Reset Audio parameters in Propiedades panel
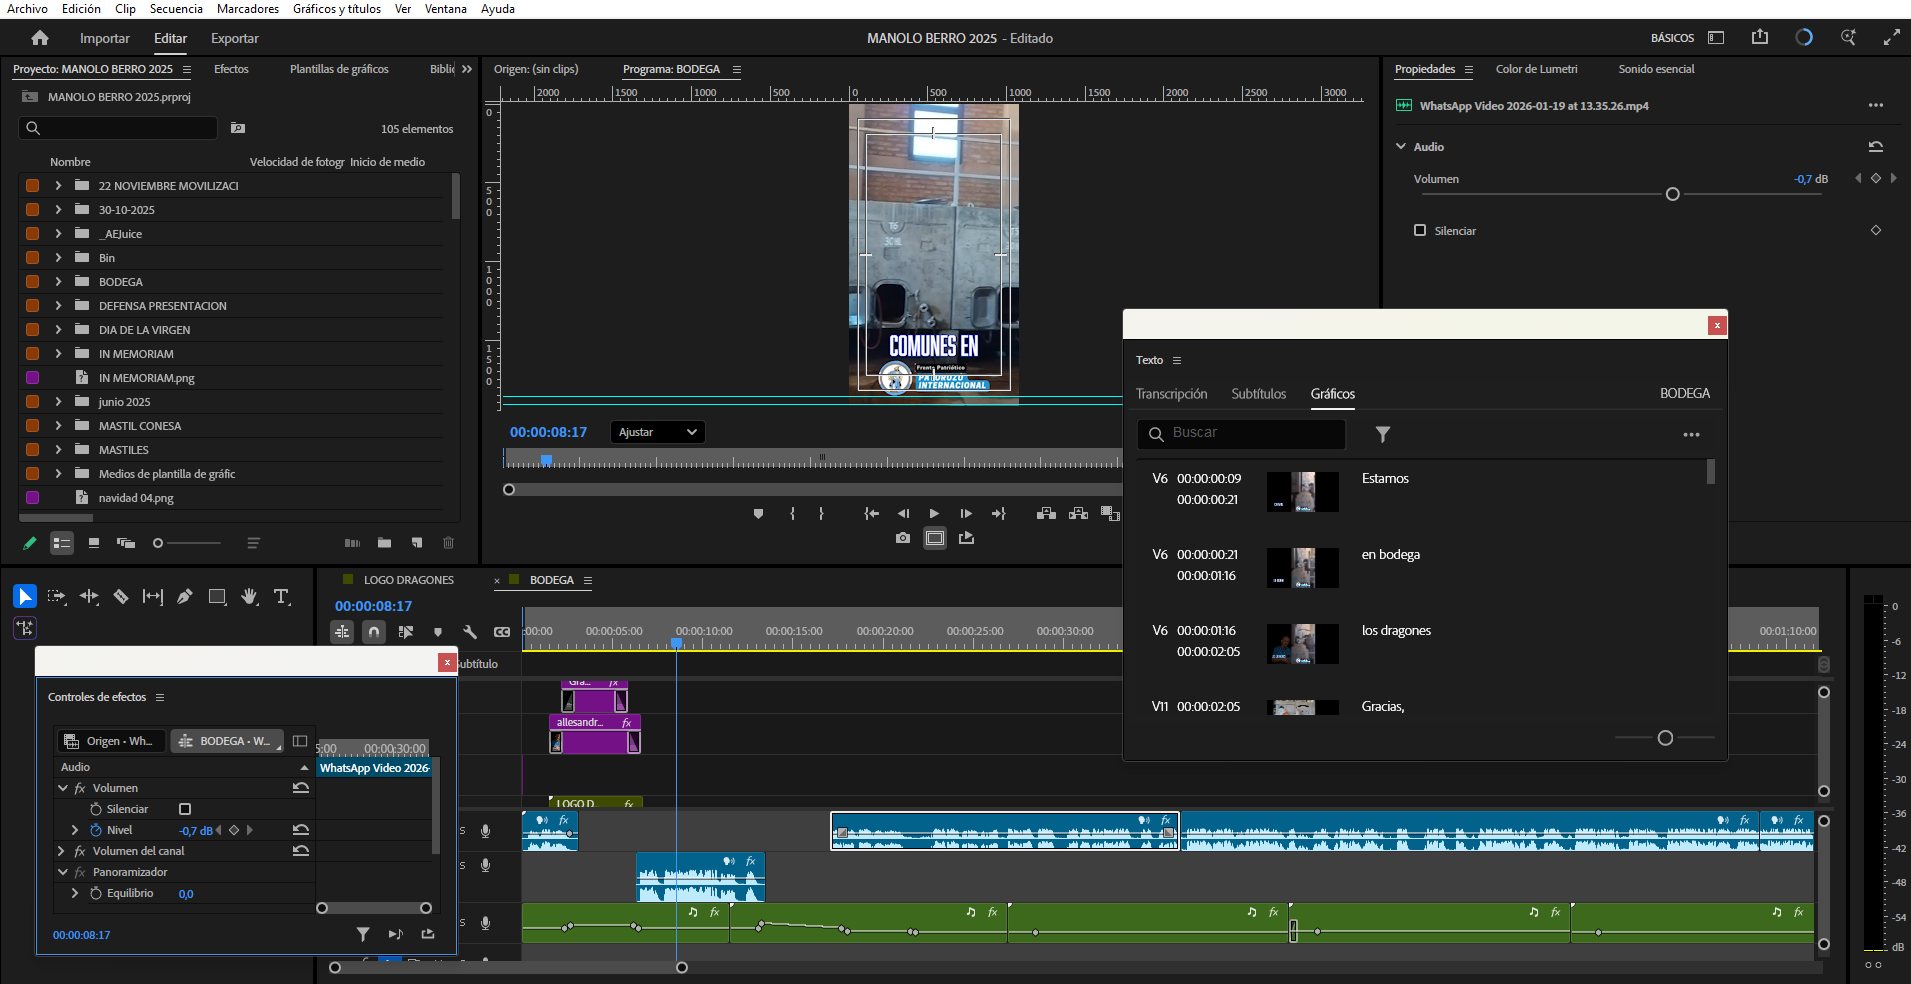The image size is (1911, 984). 1876,147
